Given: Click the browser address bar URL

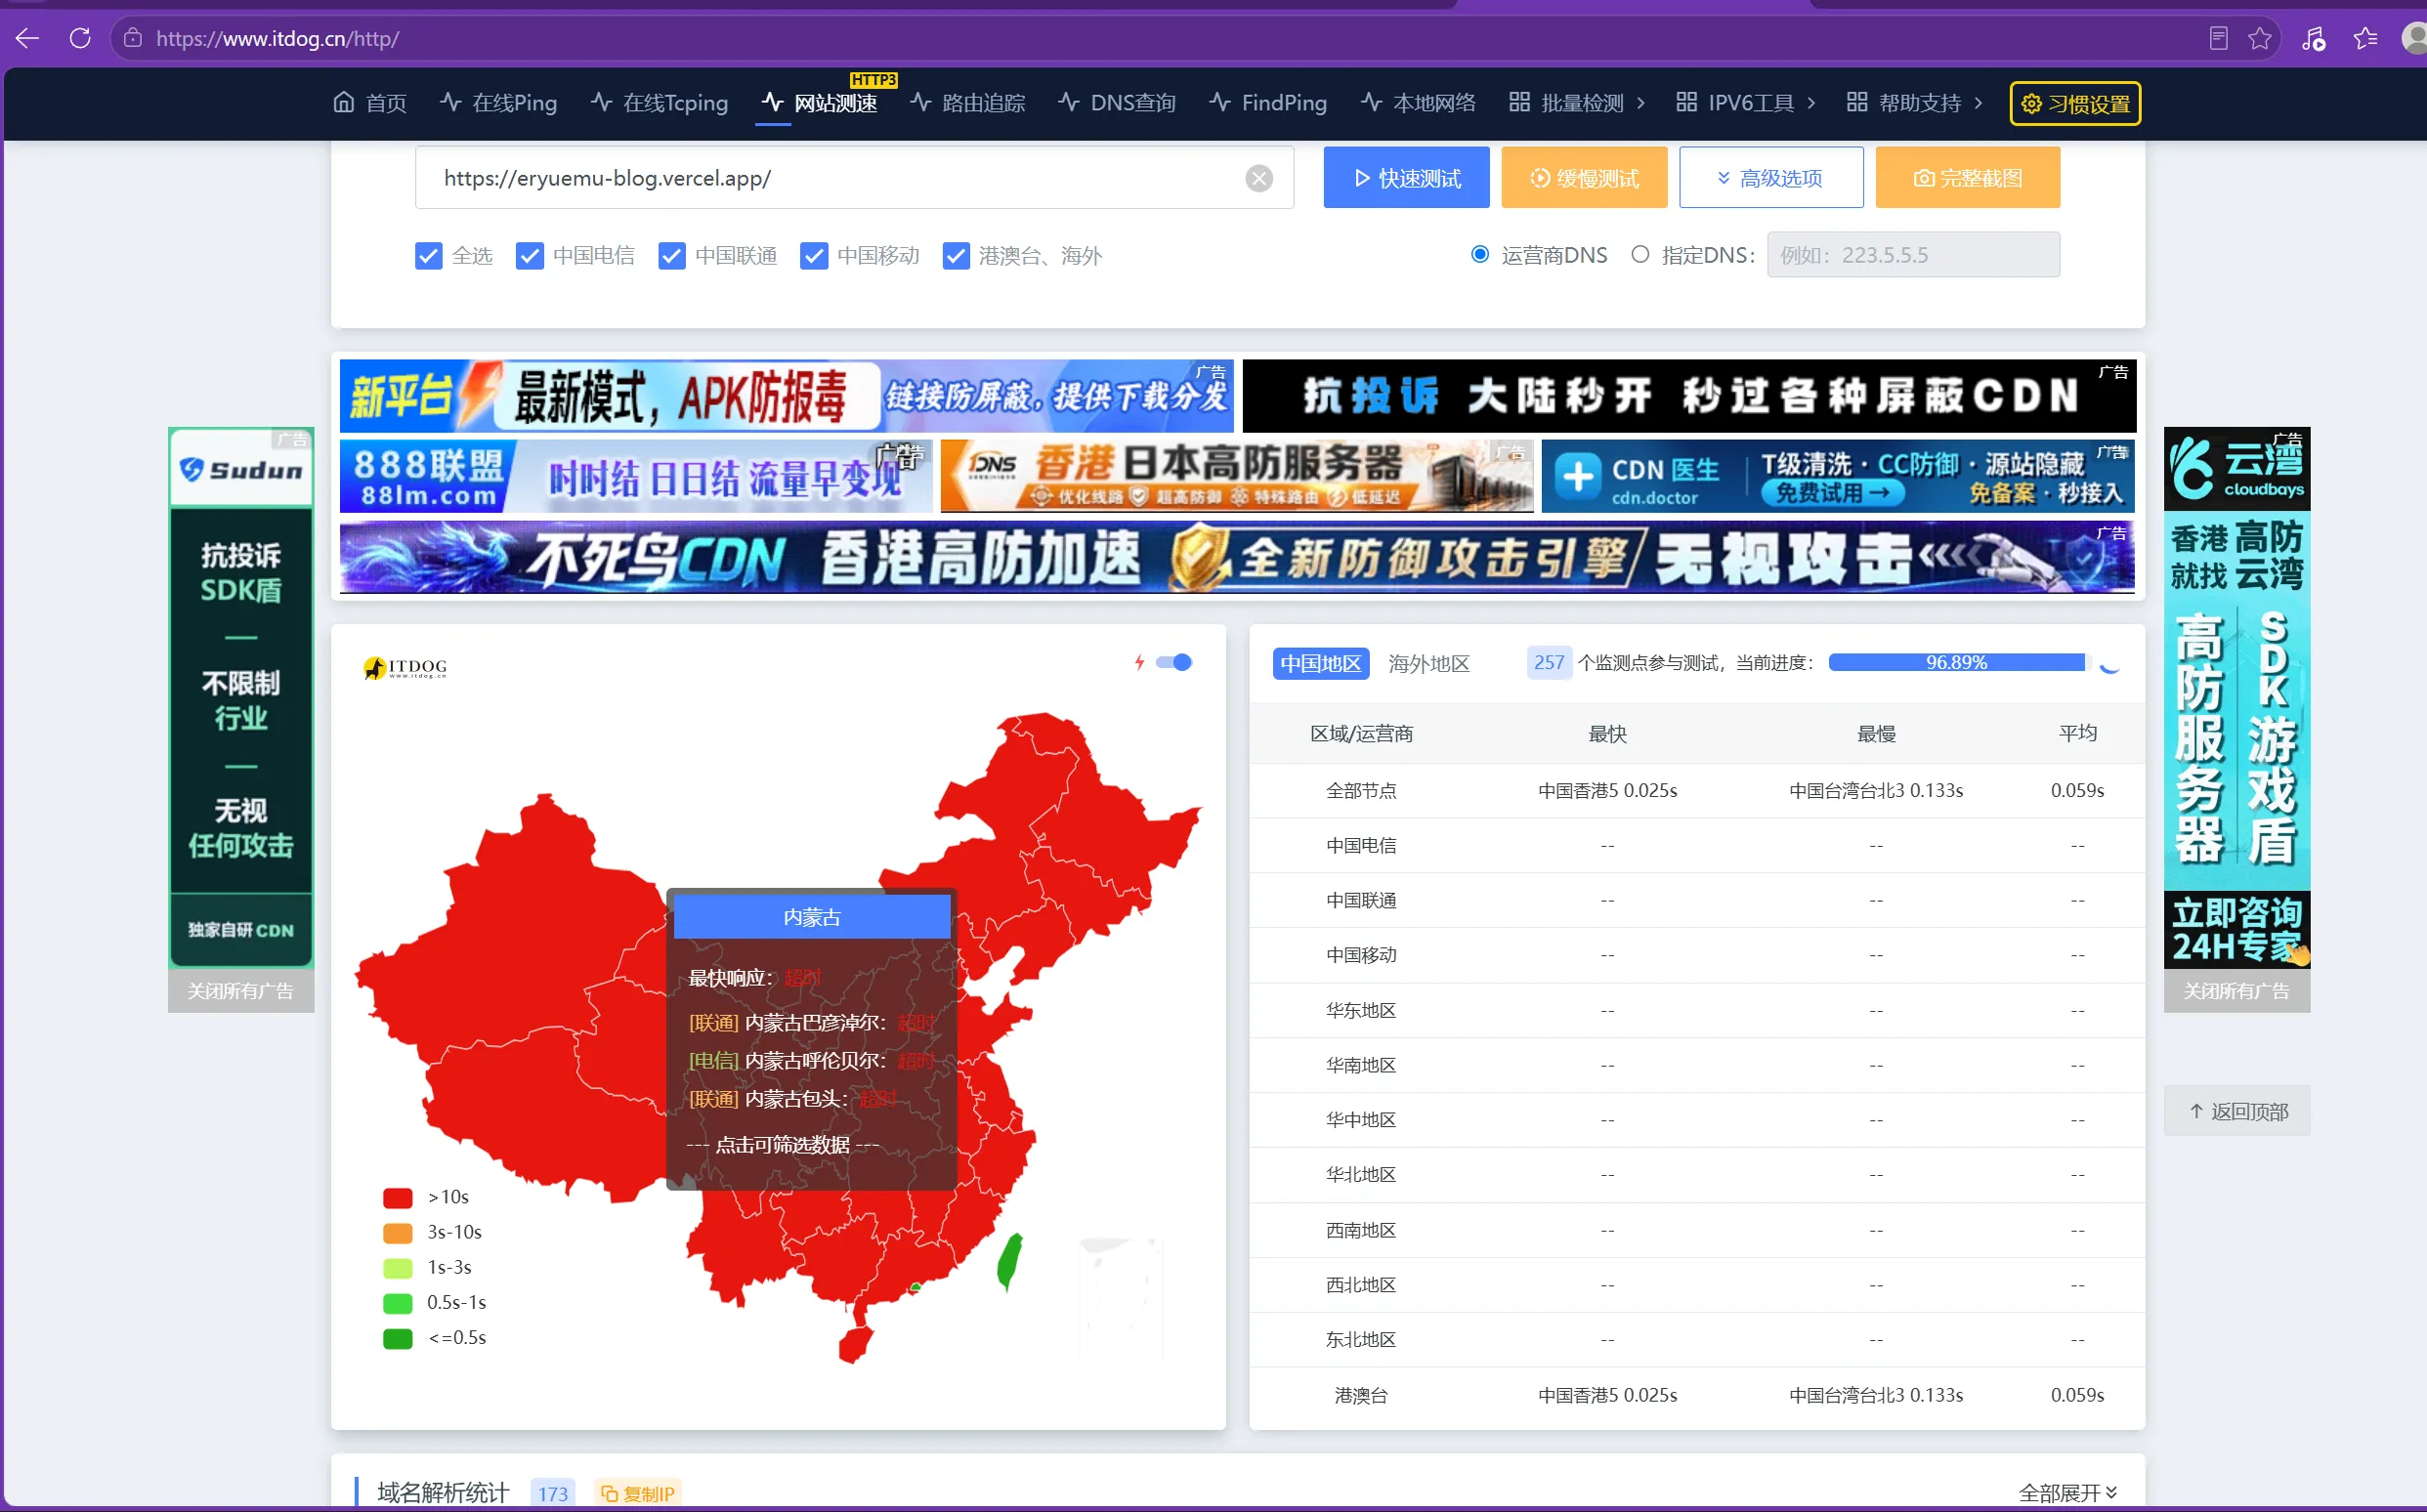Looking at the screenshot, I should 277,38.
